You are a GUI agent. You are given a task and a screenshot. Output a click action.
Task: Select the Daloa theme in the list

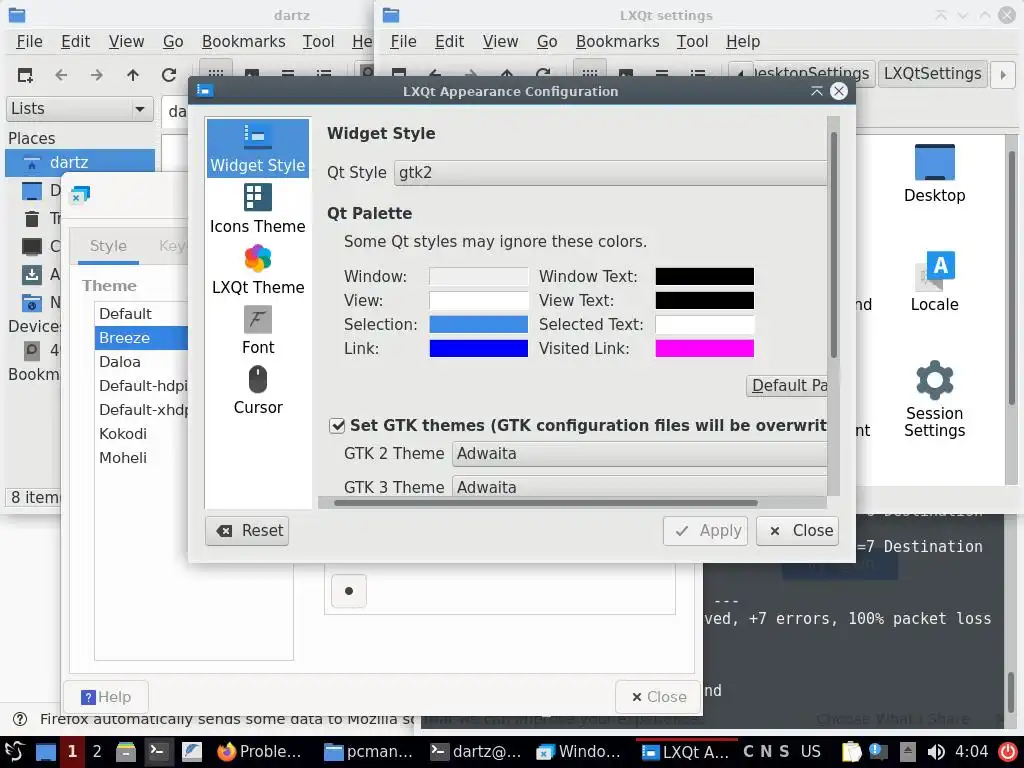120,362
